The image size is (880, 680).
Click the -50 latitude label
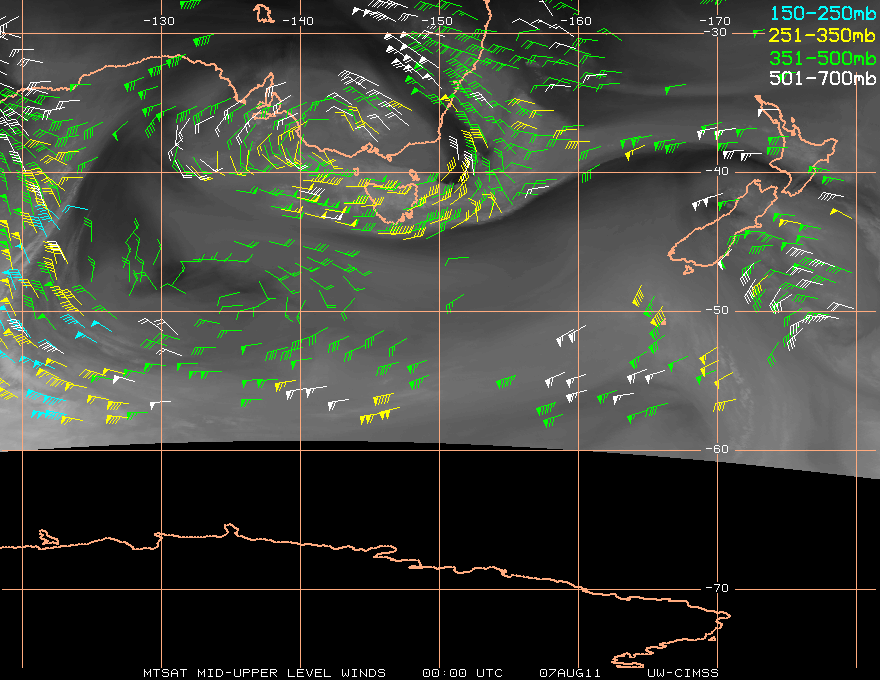tap(716, 310)
